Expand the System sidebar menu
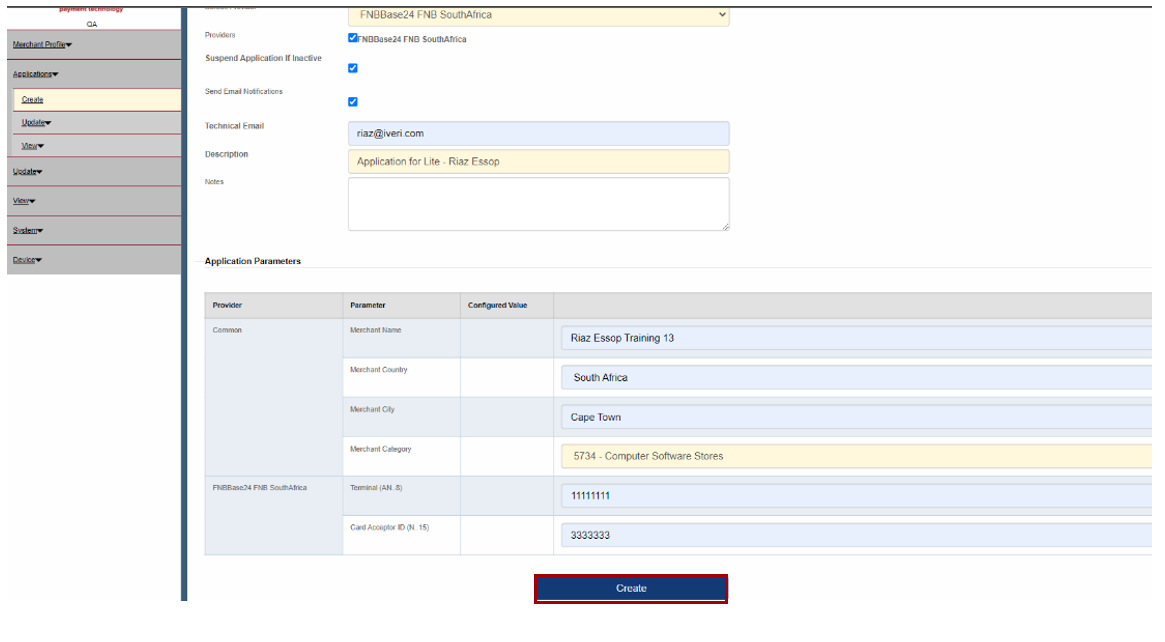1165x642 pixels. pos(28,231)
